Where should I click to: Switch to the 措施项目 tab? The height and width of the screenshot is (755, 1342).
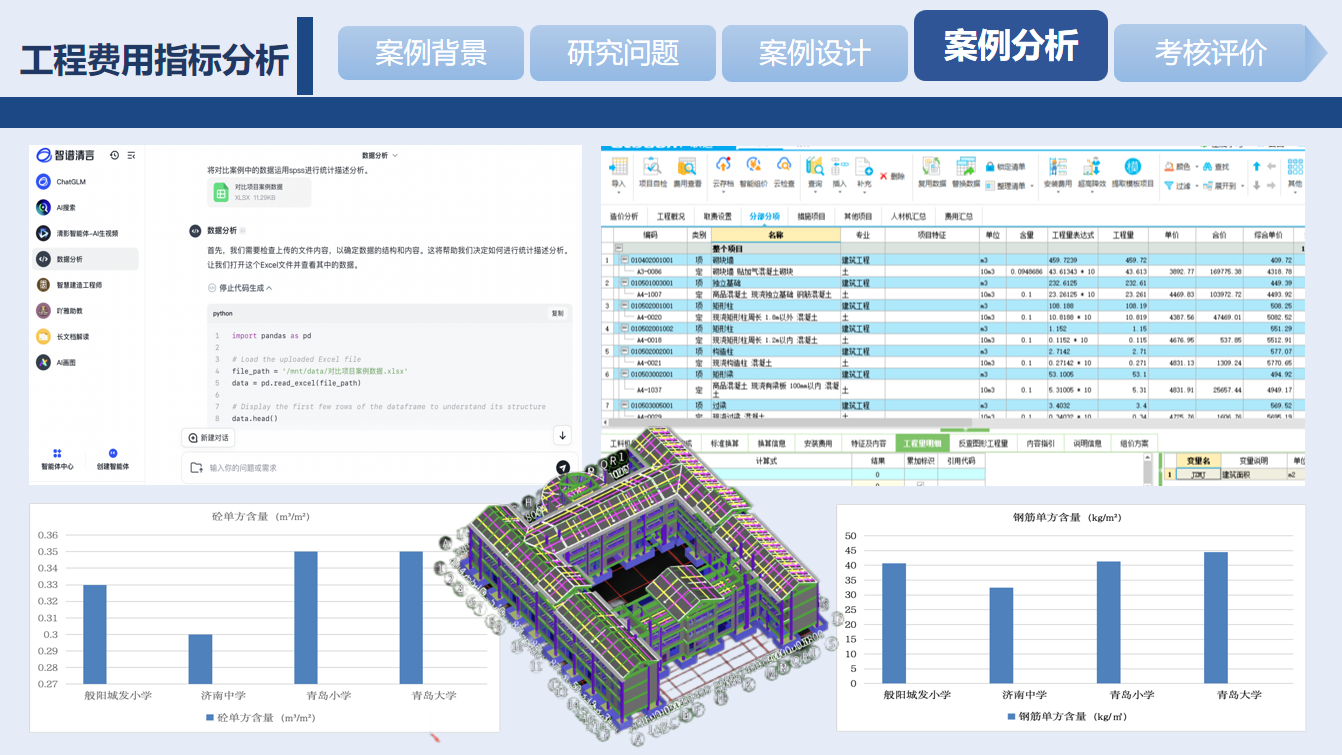coord(811,216)
